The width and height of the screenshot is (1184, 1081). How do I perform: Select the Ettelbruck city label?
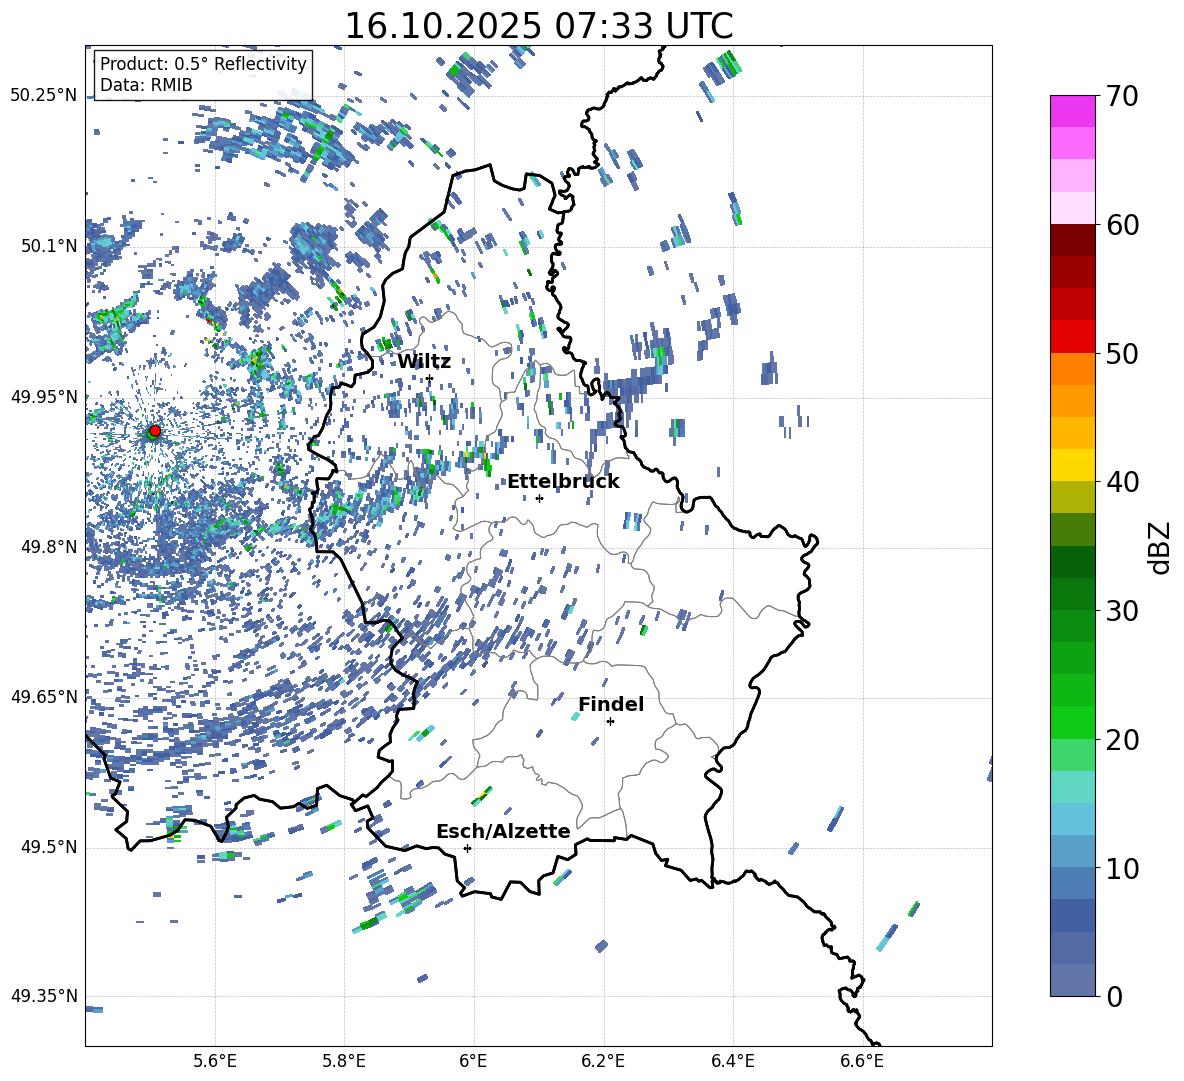[x=563, y=482]
